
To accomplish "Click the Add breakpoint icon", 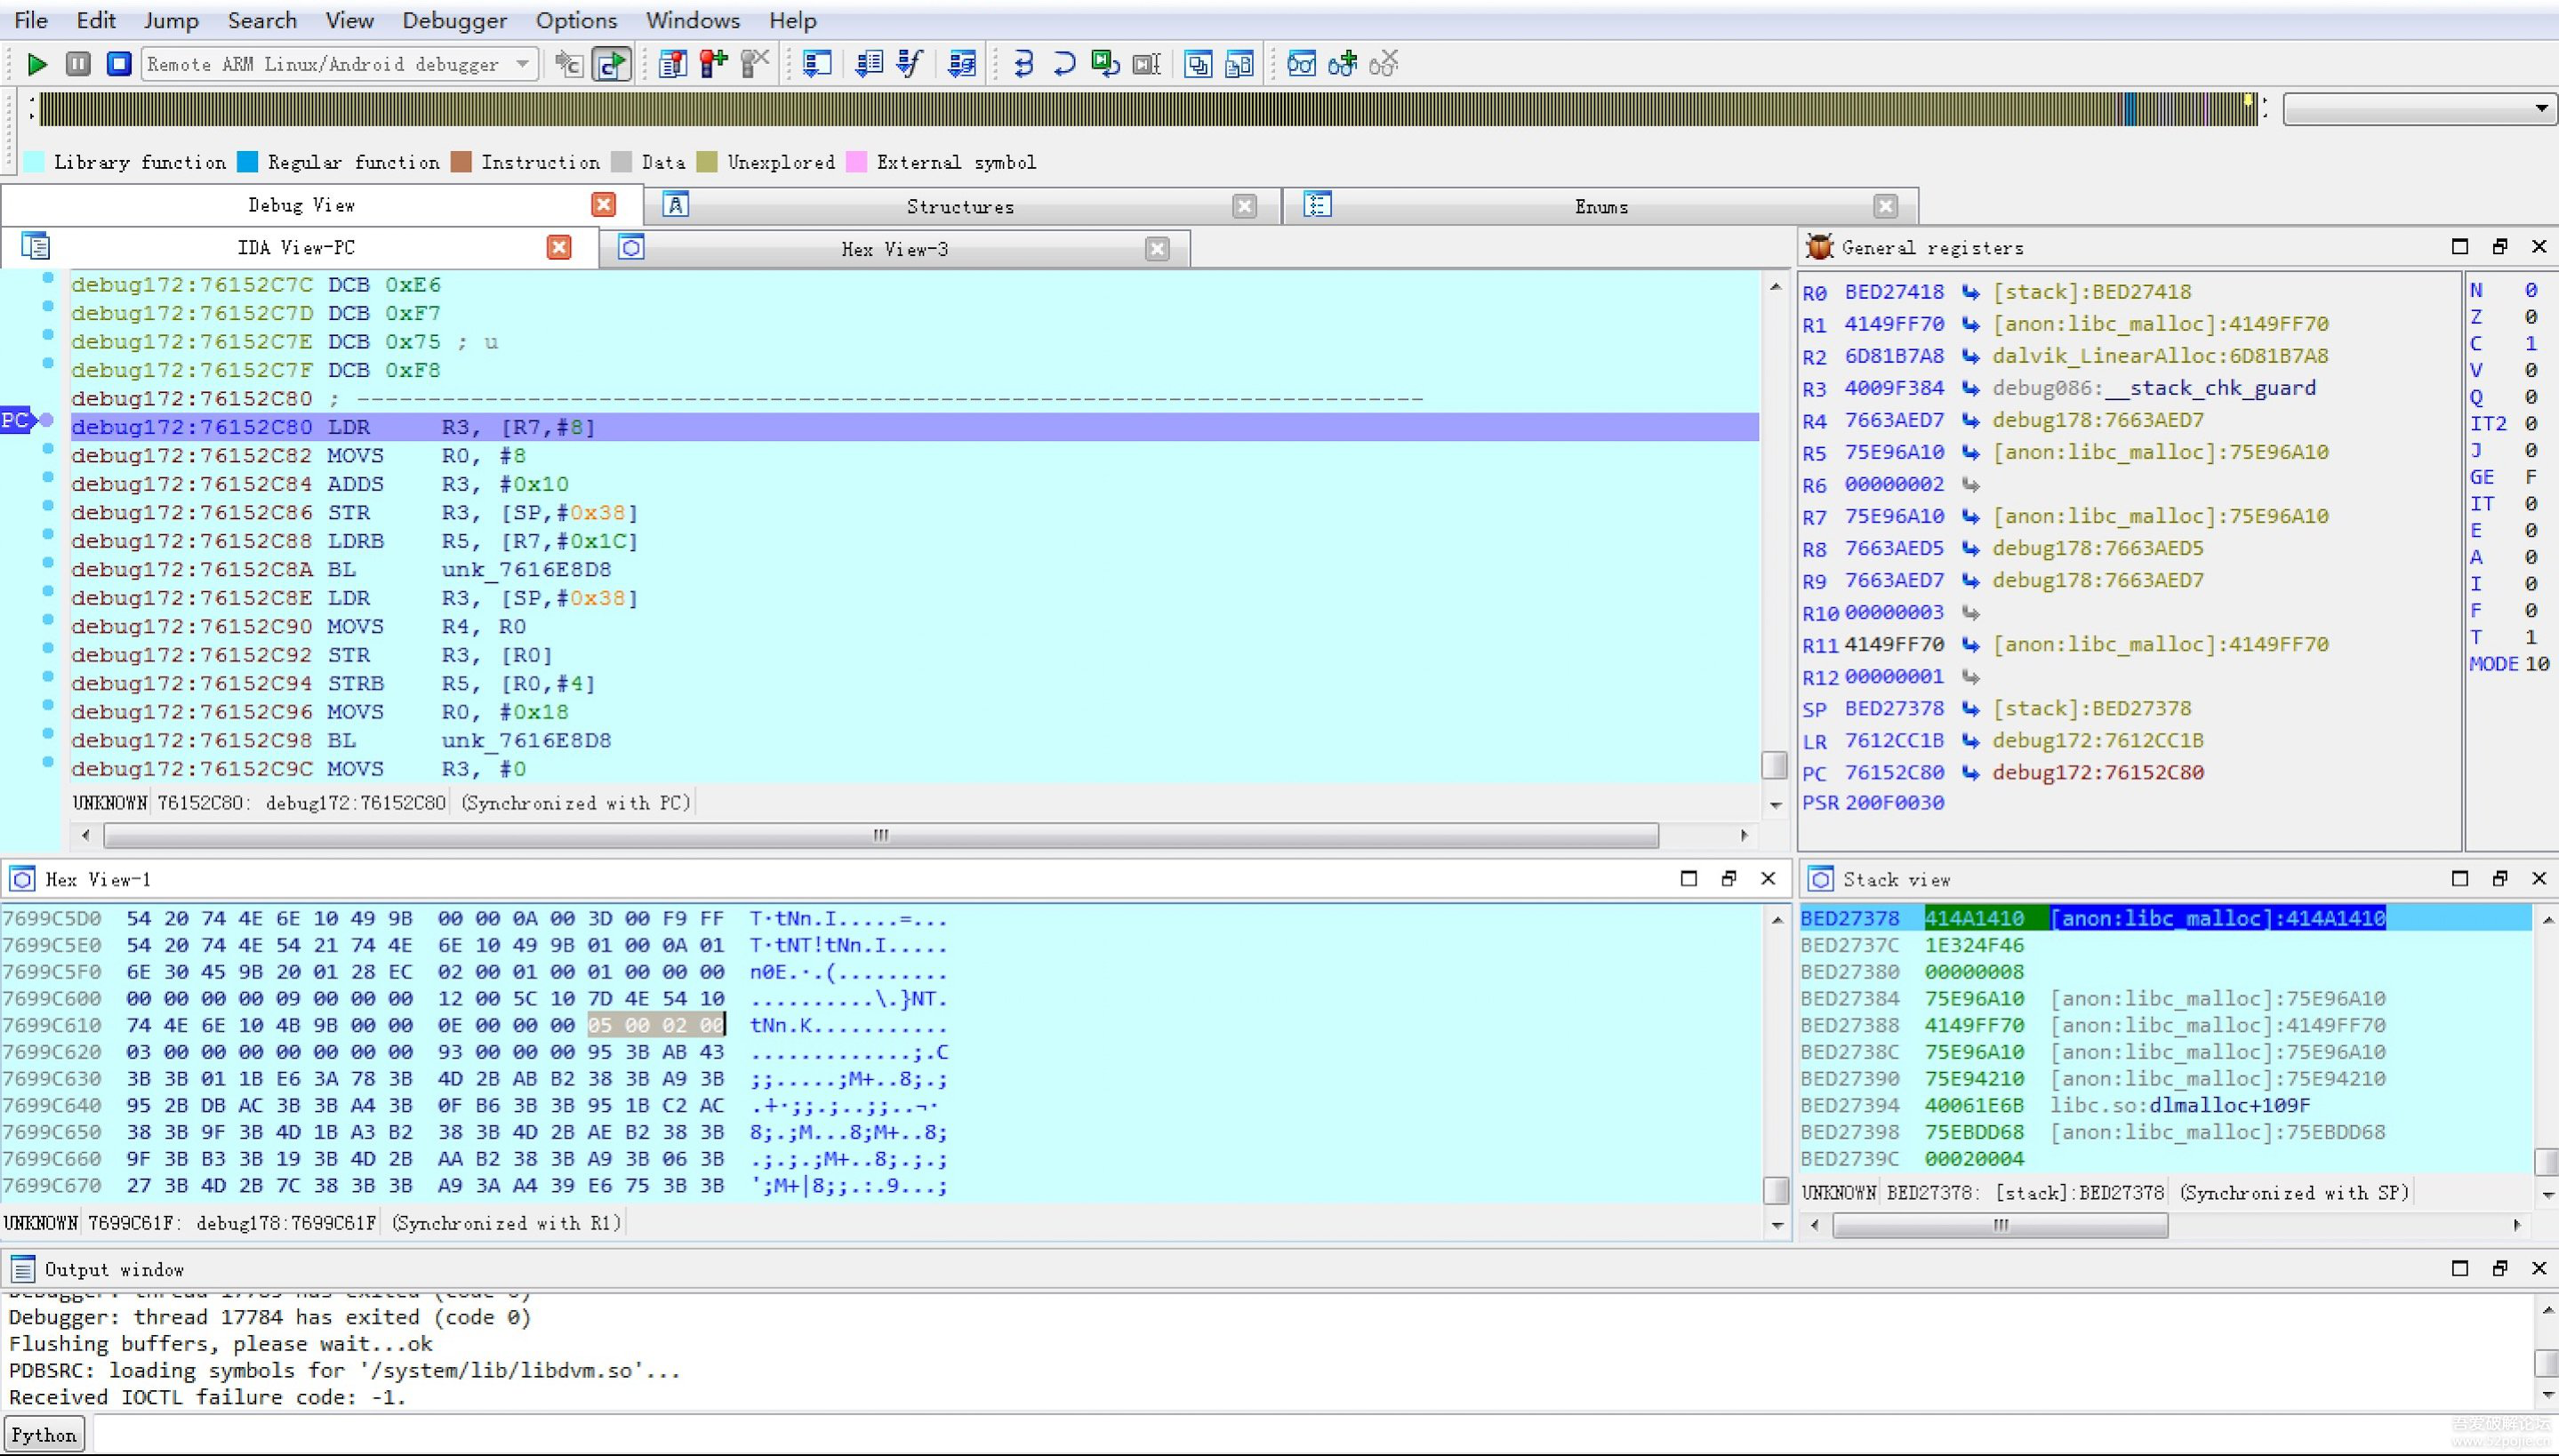I will pos(714,65).
